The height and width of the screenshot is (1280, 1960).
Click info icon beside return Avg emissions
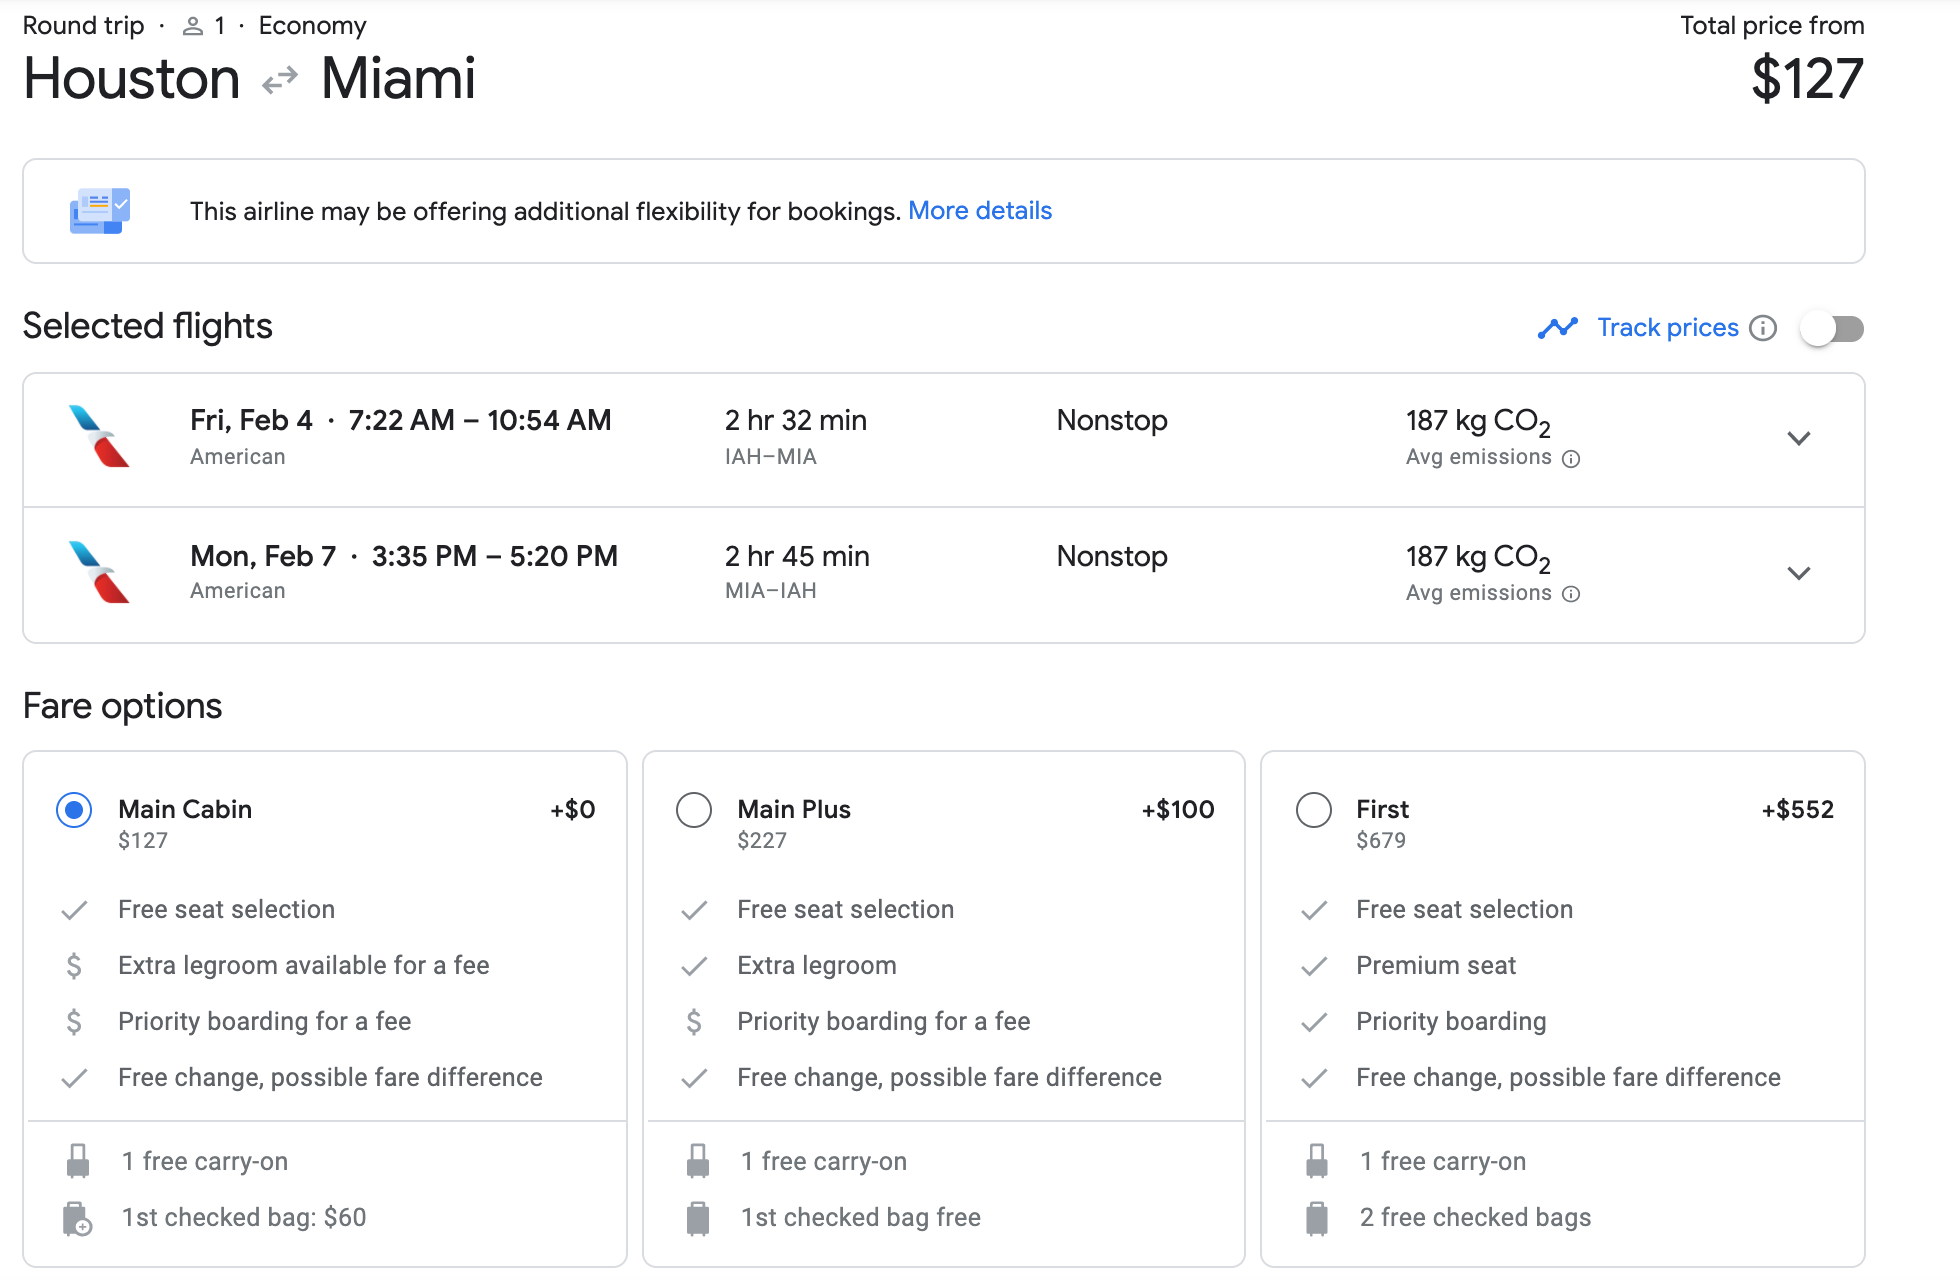(x=1571, y=594)
